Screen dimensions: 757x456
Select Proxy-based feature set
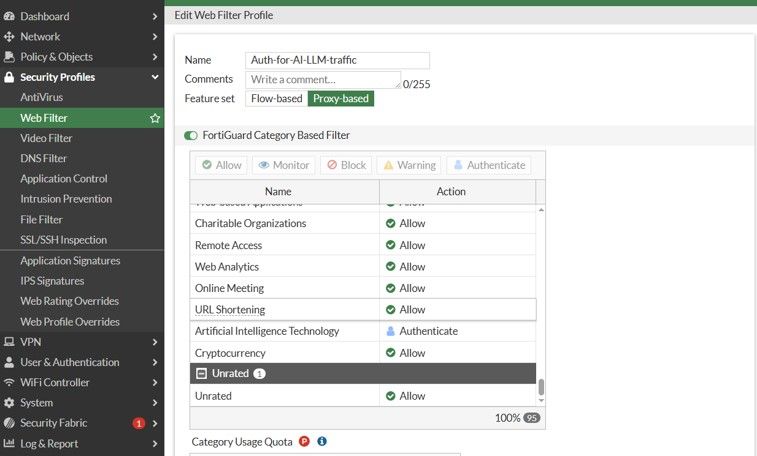tap(341, 98)
